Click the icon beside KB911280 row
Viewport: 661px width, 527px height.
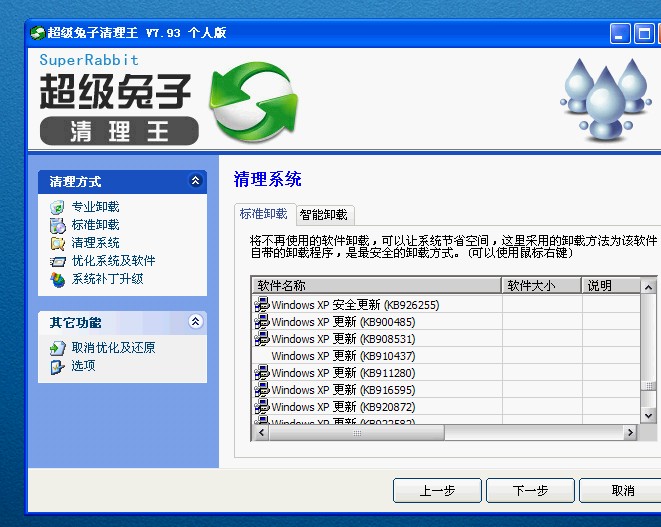(x=262, y=373)
